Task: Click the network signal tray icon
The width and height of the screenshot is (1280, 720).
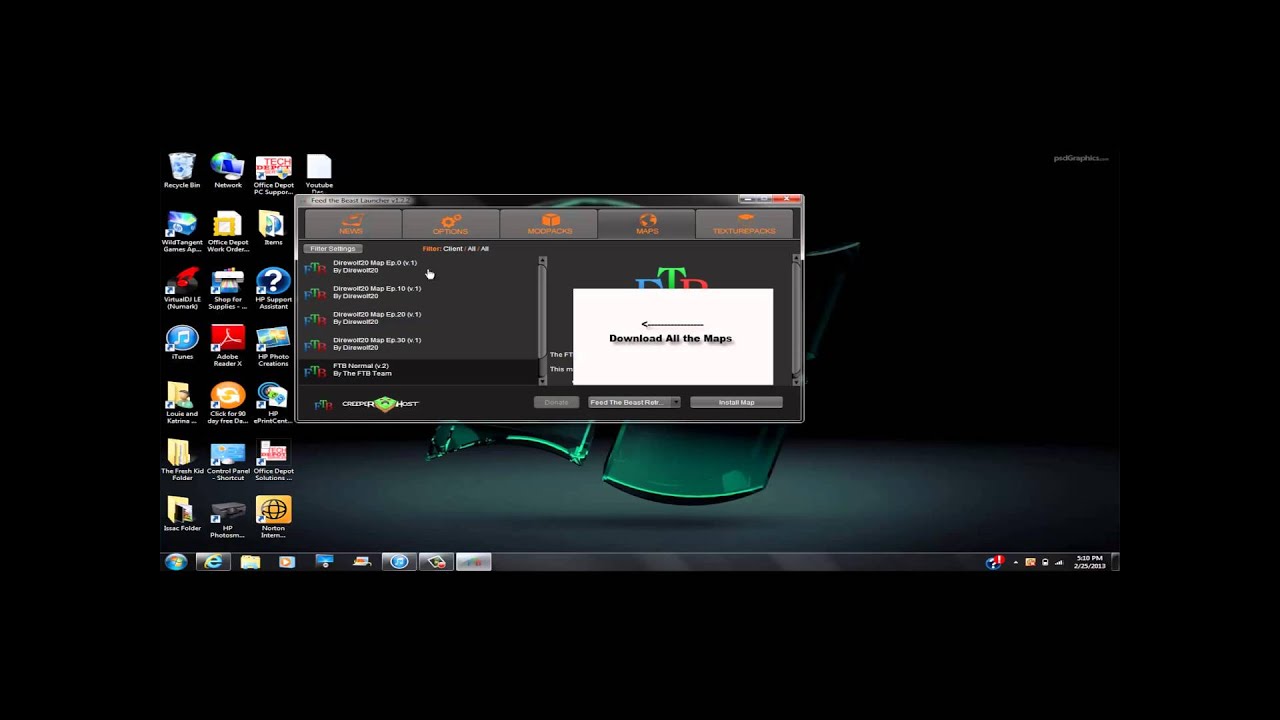Action: pyautogui.click(x=1059, y=563)
